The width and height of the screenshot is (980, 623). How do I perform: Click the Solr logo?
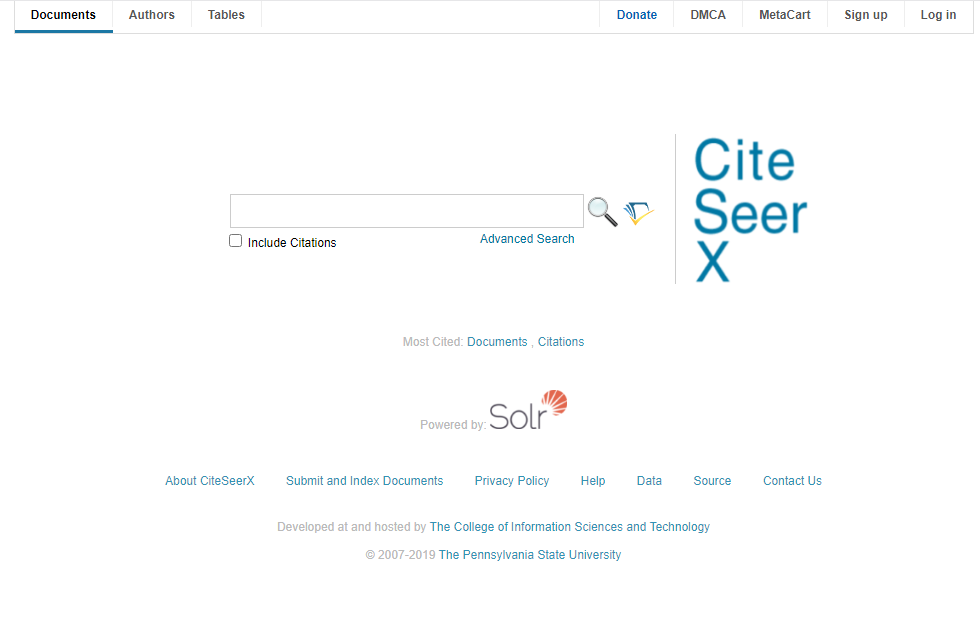click(x=528, y=410)
